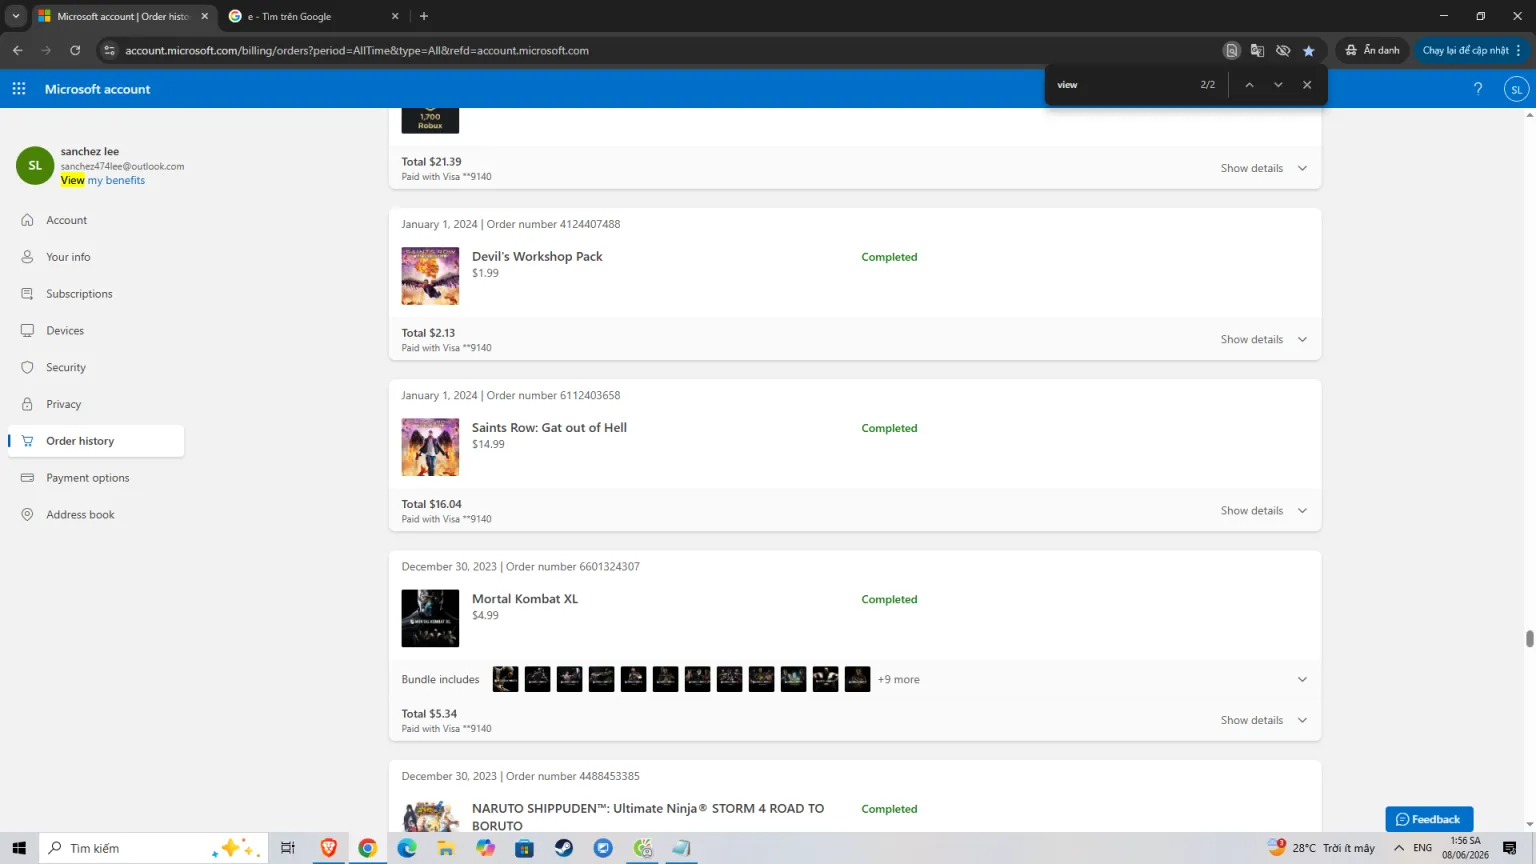Open a new browser tab
Viewport: 1536px width, 864px height.
click(424, 16)
